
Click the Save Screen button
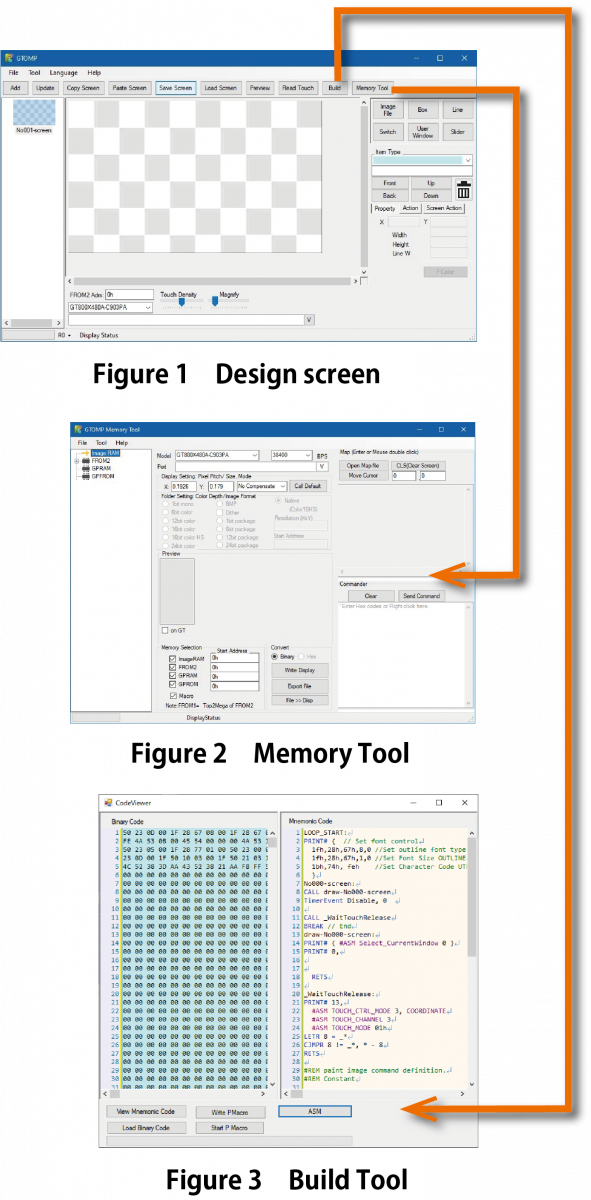coord(175,88)
